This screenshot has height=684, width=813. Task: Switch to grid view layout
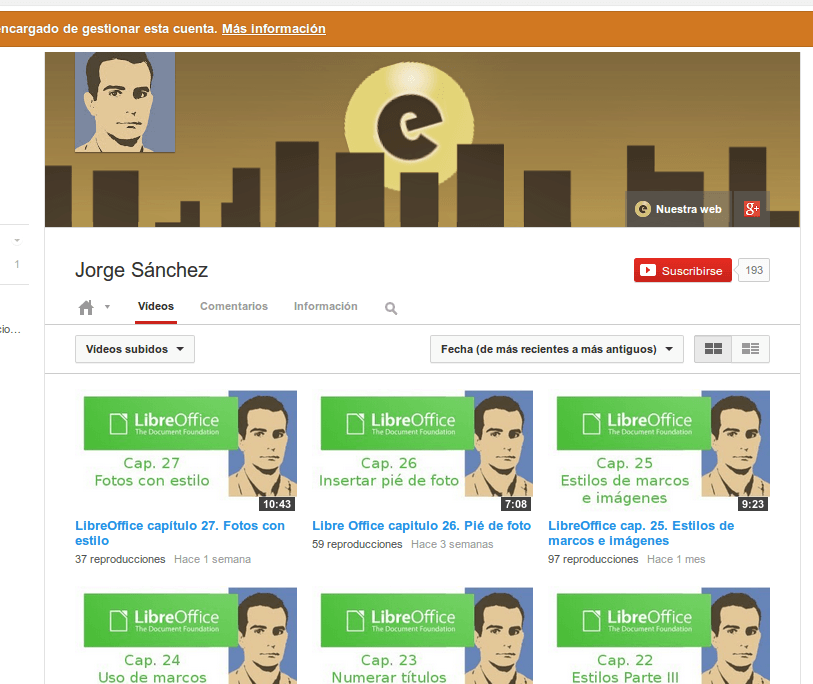click(713, 349)
